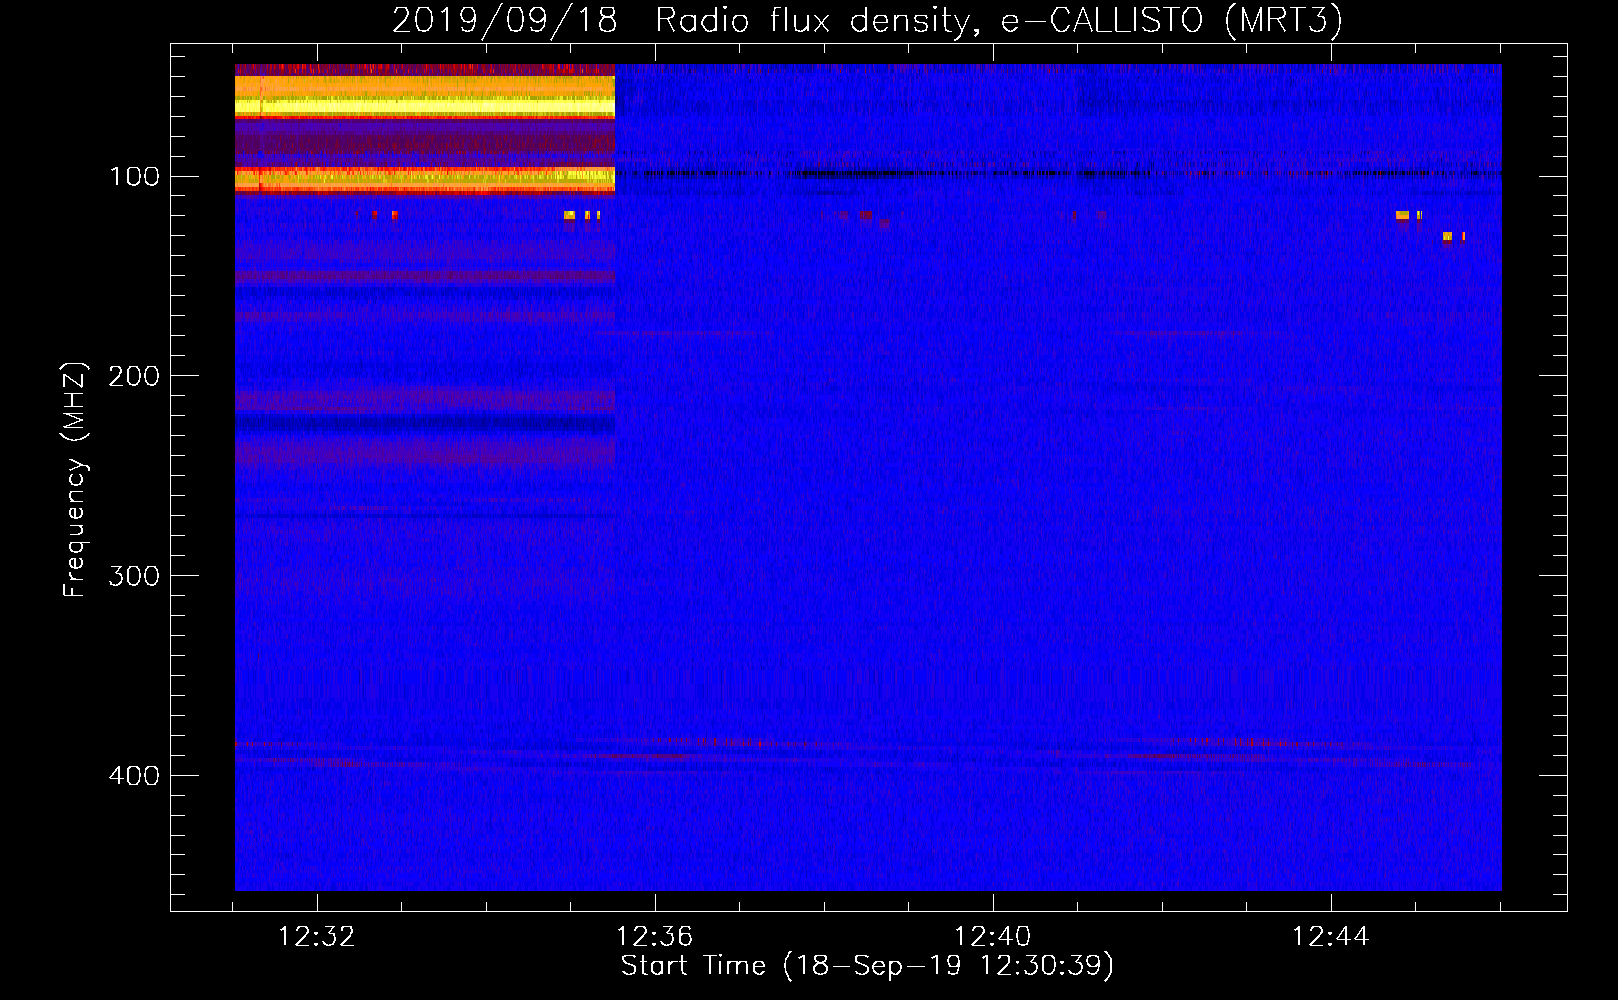This screenshot has width=1618, height=1000.
Task: Click the '300' frequency tick label
Action: point(134,576)
